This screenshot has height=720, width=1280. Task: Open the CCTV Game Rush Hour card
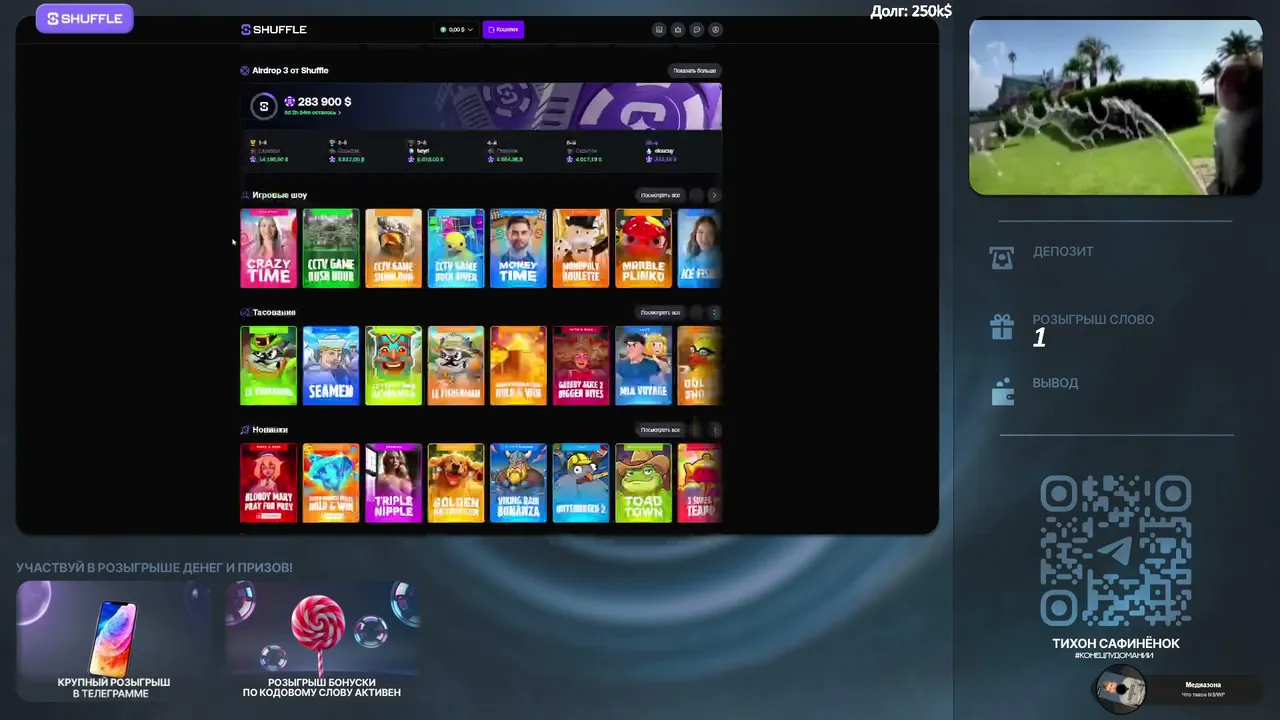coord(331,248)
